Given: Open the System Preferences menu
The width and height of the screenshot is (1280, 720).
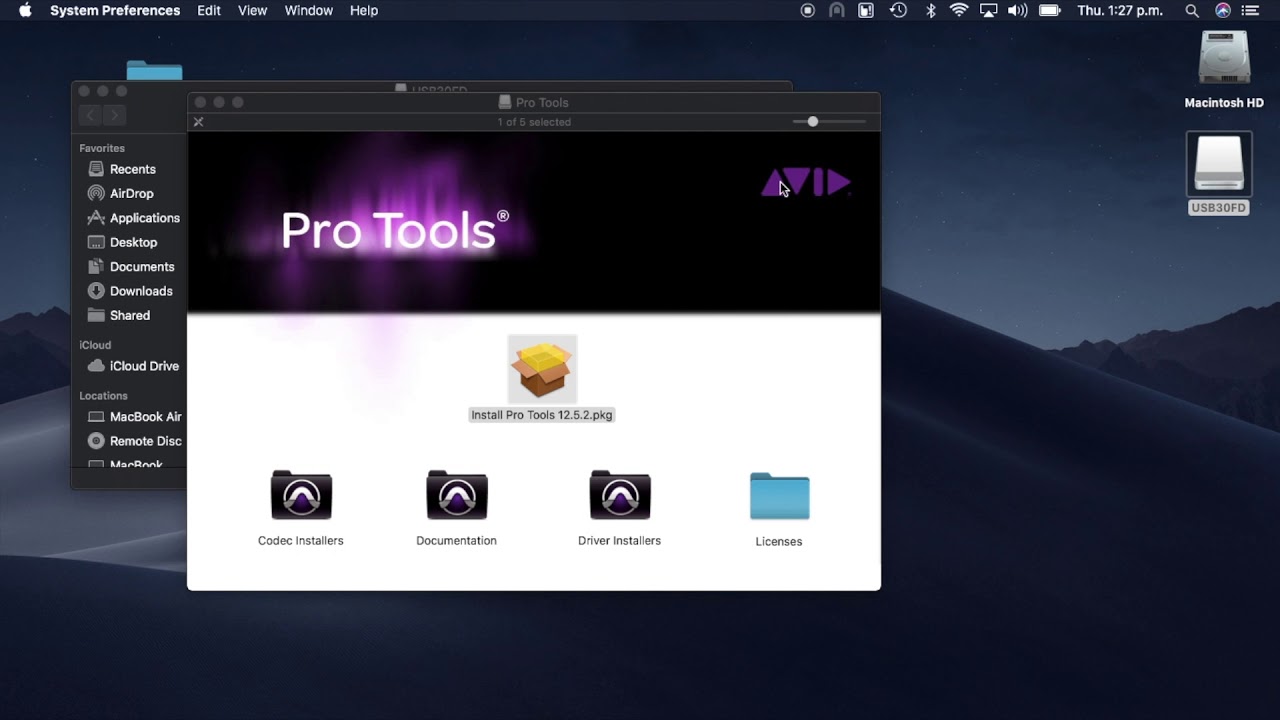Looking at the screenshot, I should 115,10.
